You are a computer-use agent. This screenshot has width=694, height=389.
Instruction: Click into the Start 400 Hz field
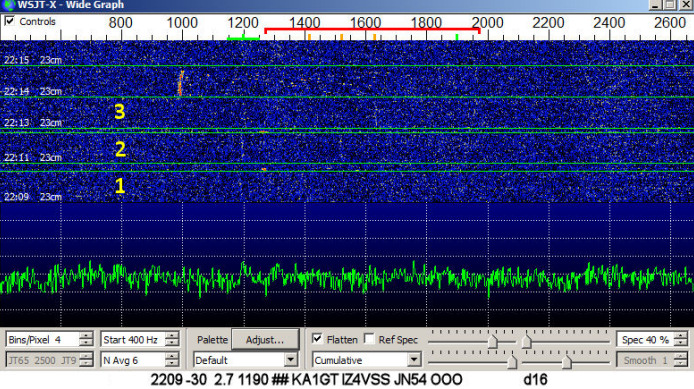pos(133,339)
